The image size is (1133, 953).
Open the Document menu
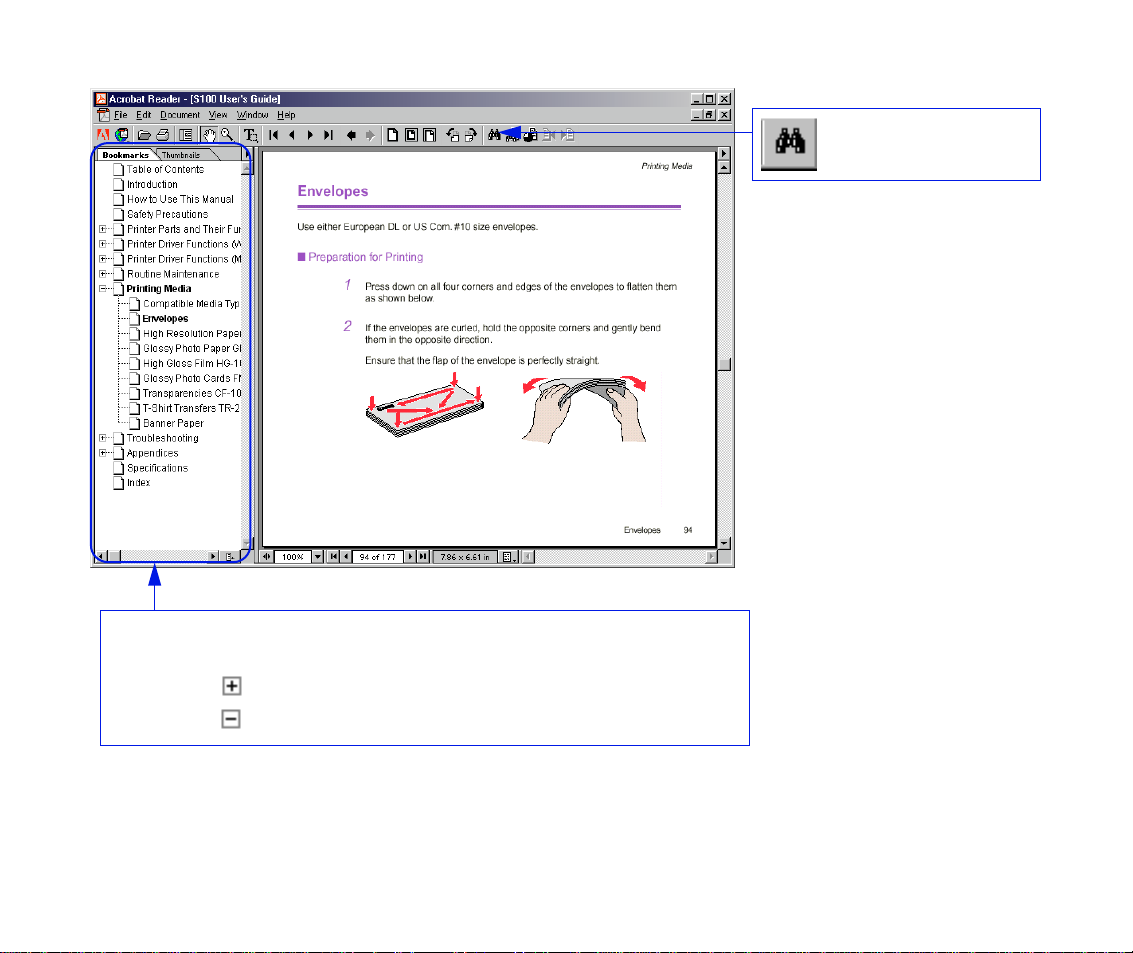(180, 115)
